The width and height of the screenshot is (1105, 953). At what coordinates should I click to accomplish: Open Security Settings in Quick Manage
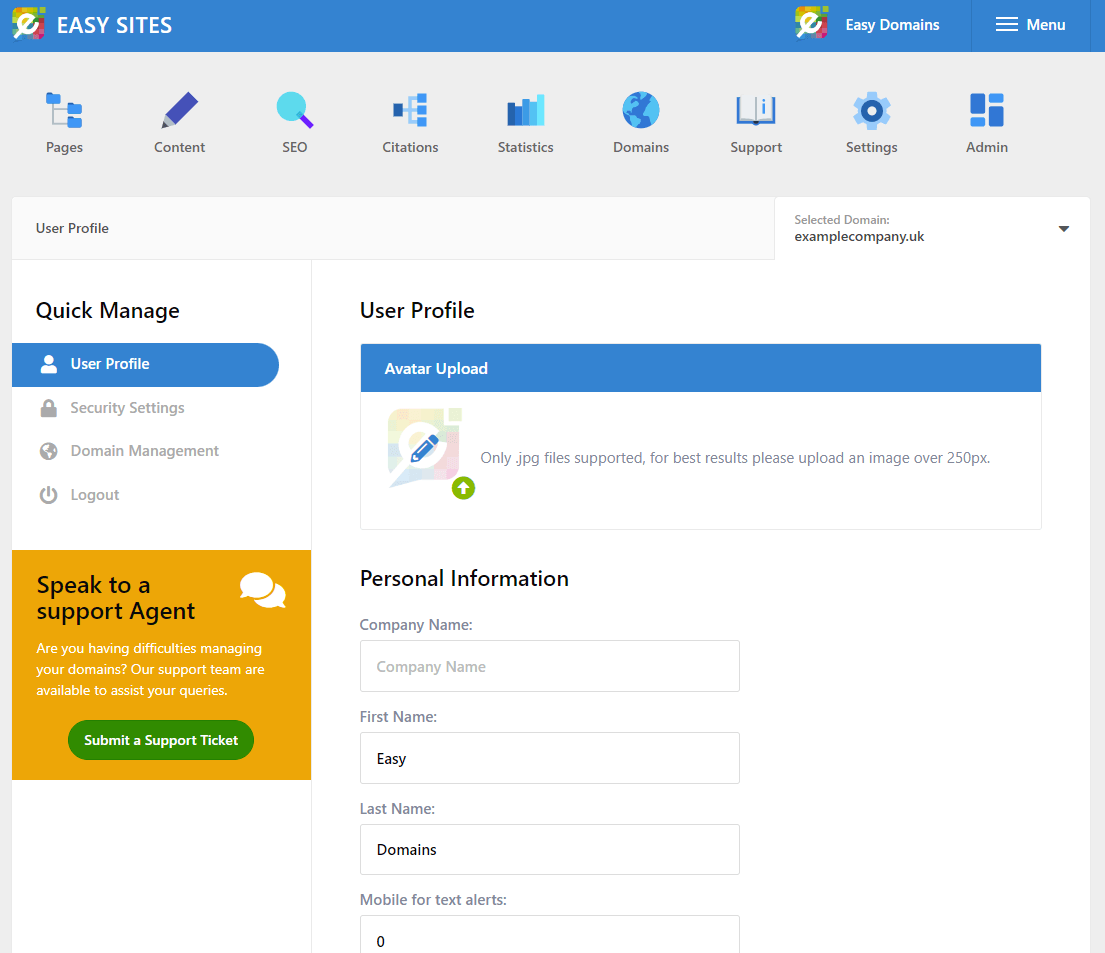[x=127, y=408]
